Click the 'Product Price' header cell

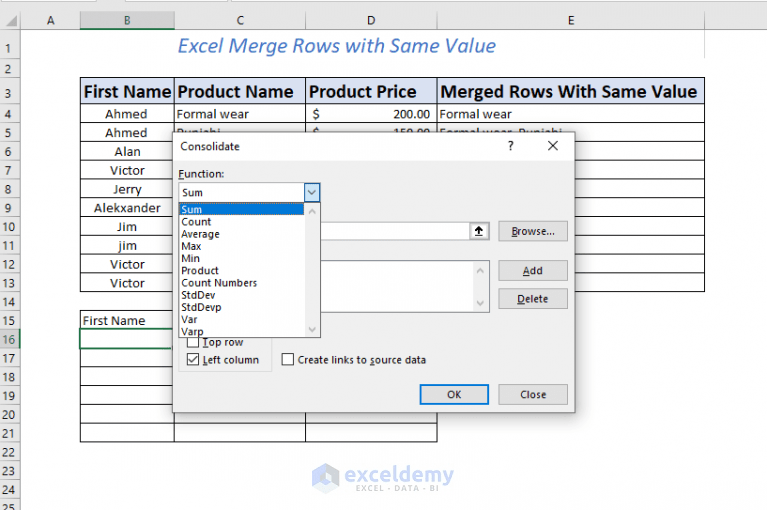(371, 91)
